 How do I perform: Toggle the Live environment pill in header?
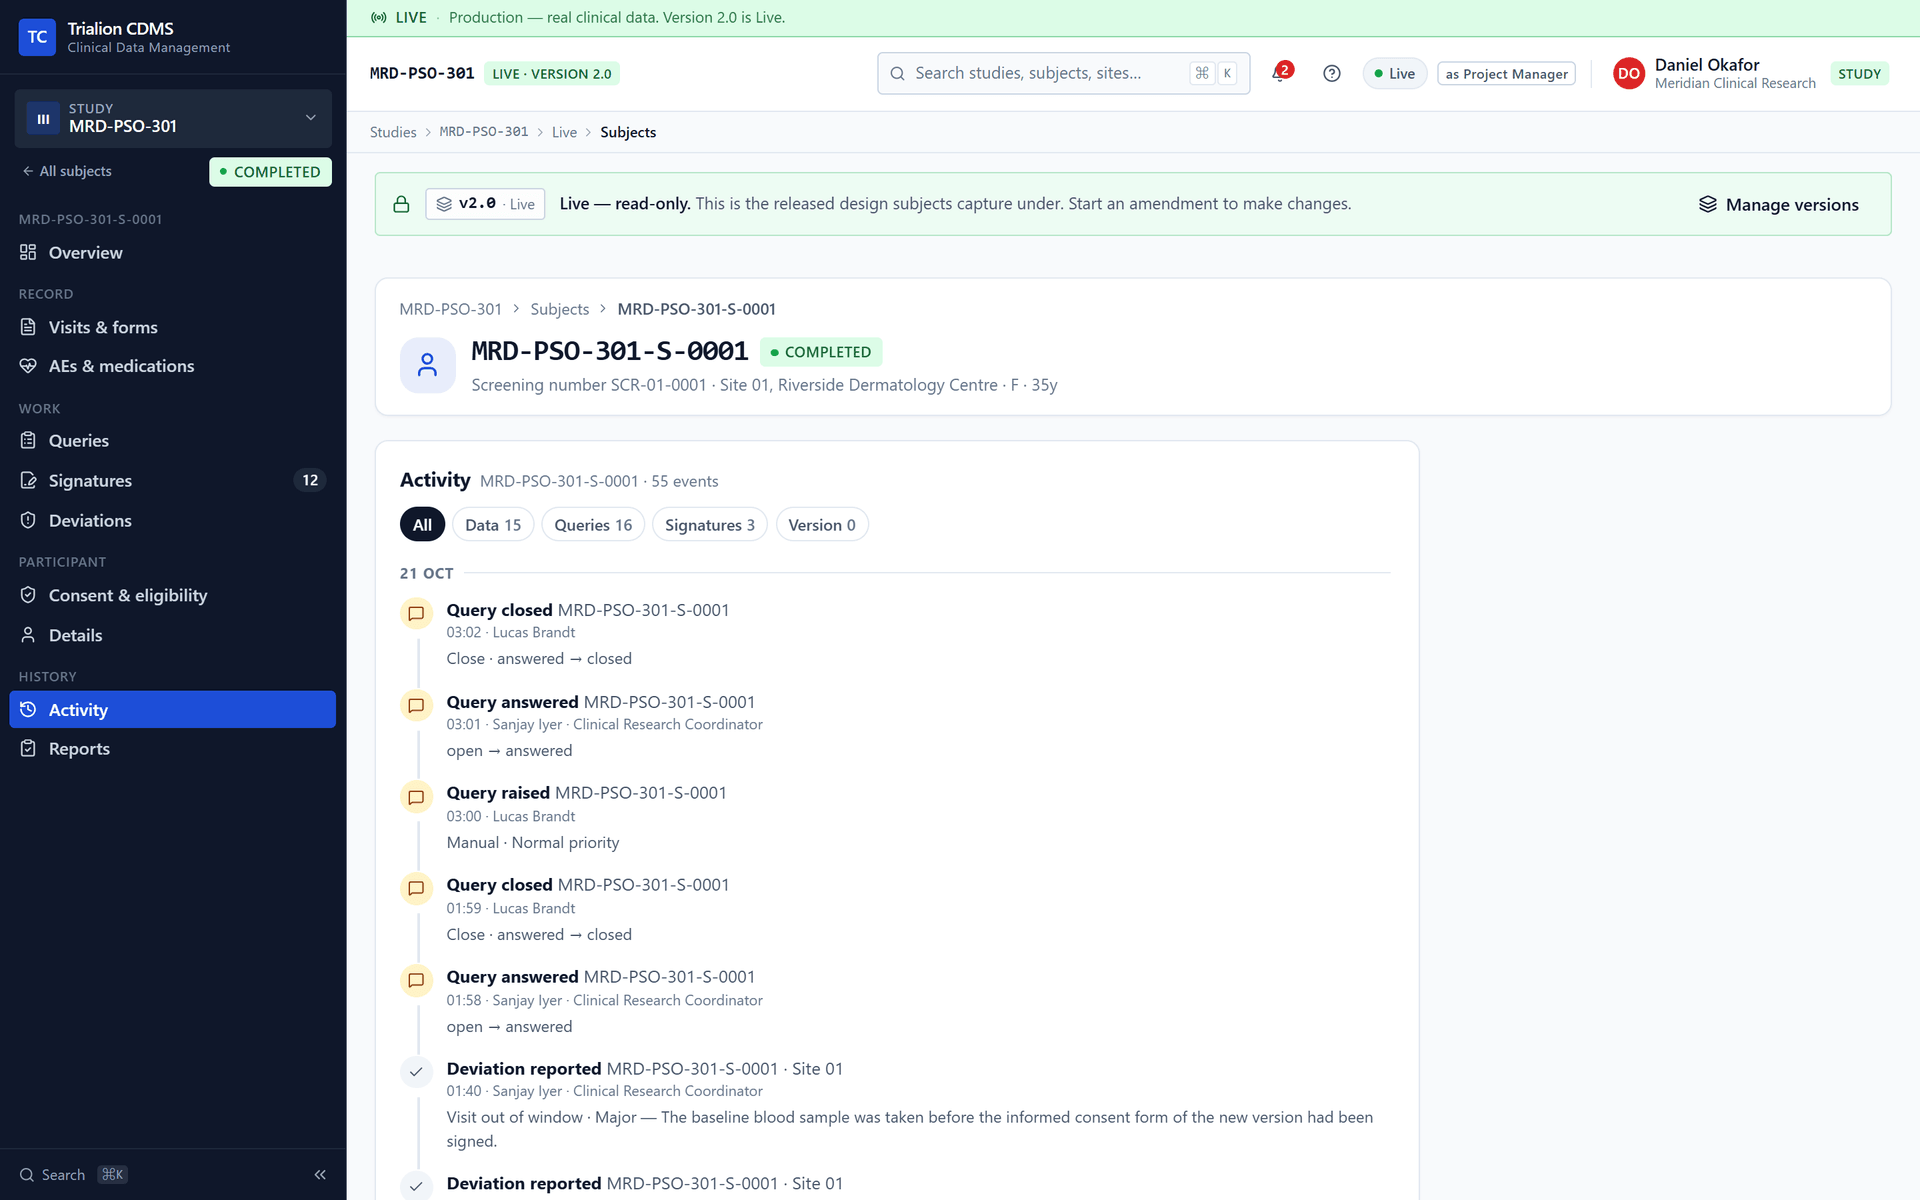[x=1394, y=74]
